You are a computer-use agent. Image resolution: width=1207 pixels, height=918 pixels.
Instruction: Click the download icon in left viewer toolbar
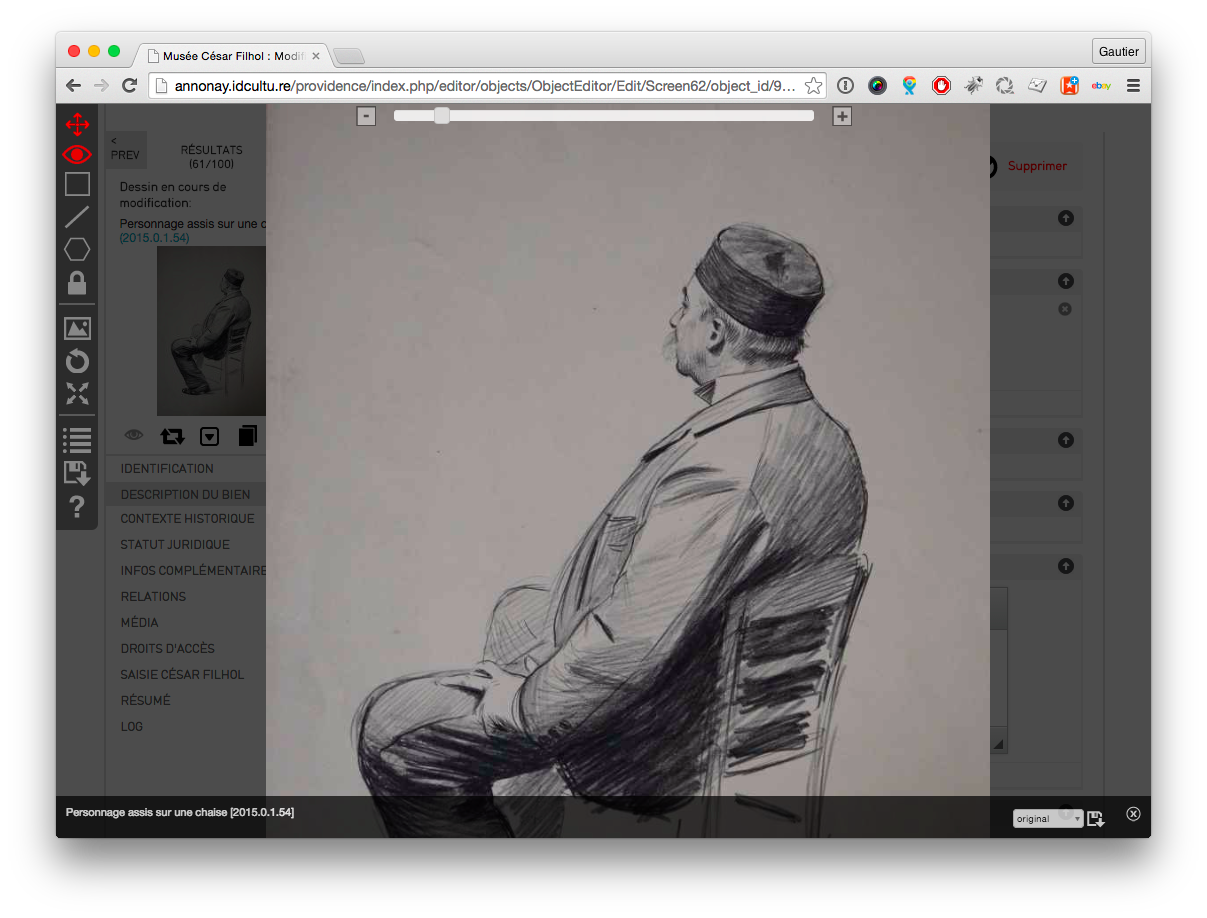coord(77,473)
